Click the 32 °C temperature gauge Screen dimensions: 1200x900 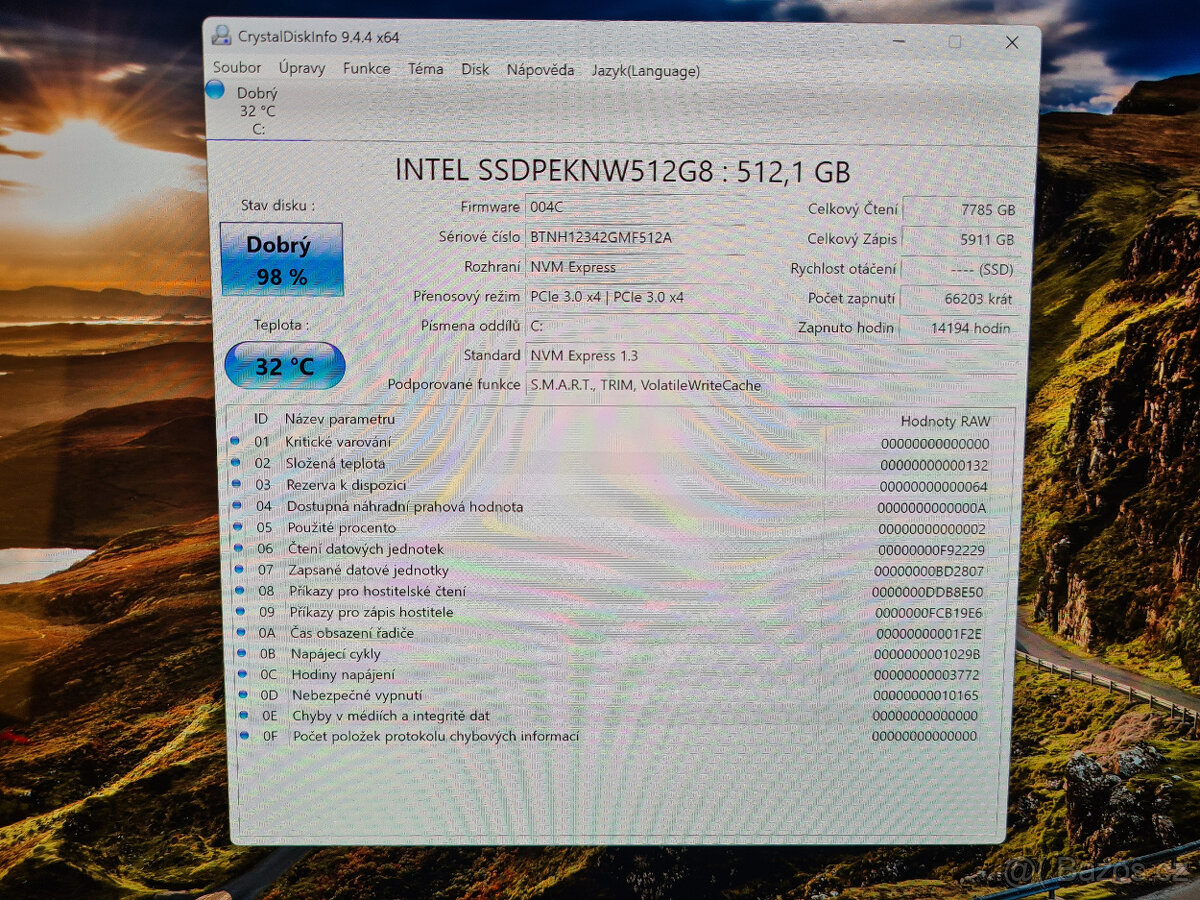[286, 365]
